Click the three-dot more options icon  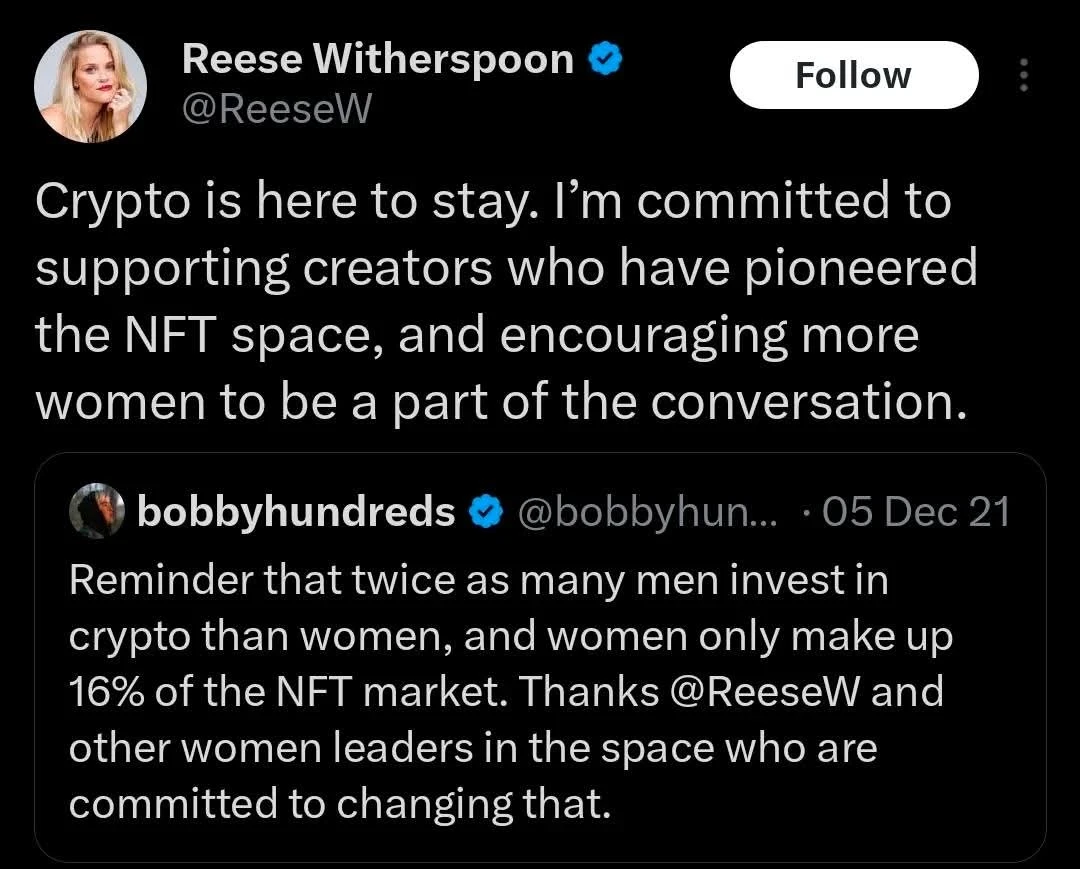pyautogui.click(x=1022, y=76)
